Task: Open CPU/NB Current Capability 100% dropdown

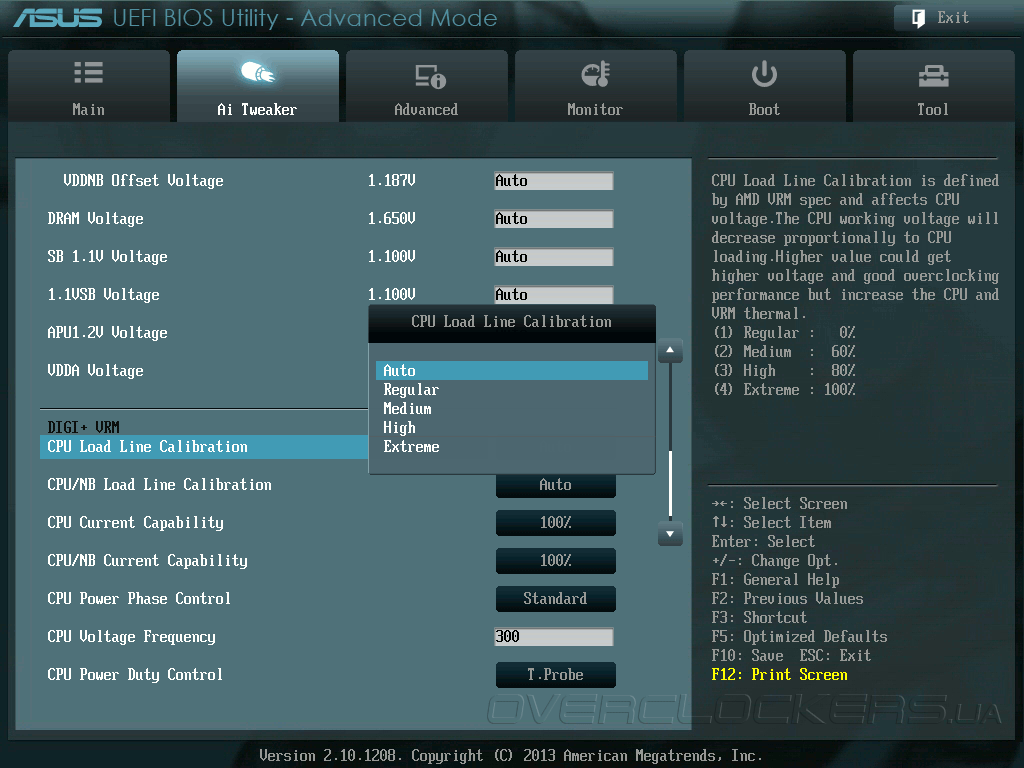Action: [x=556, y=560]
